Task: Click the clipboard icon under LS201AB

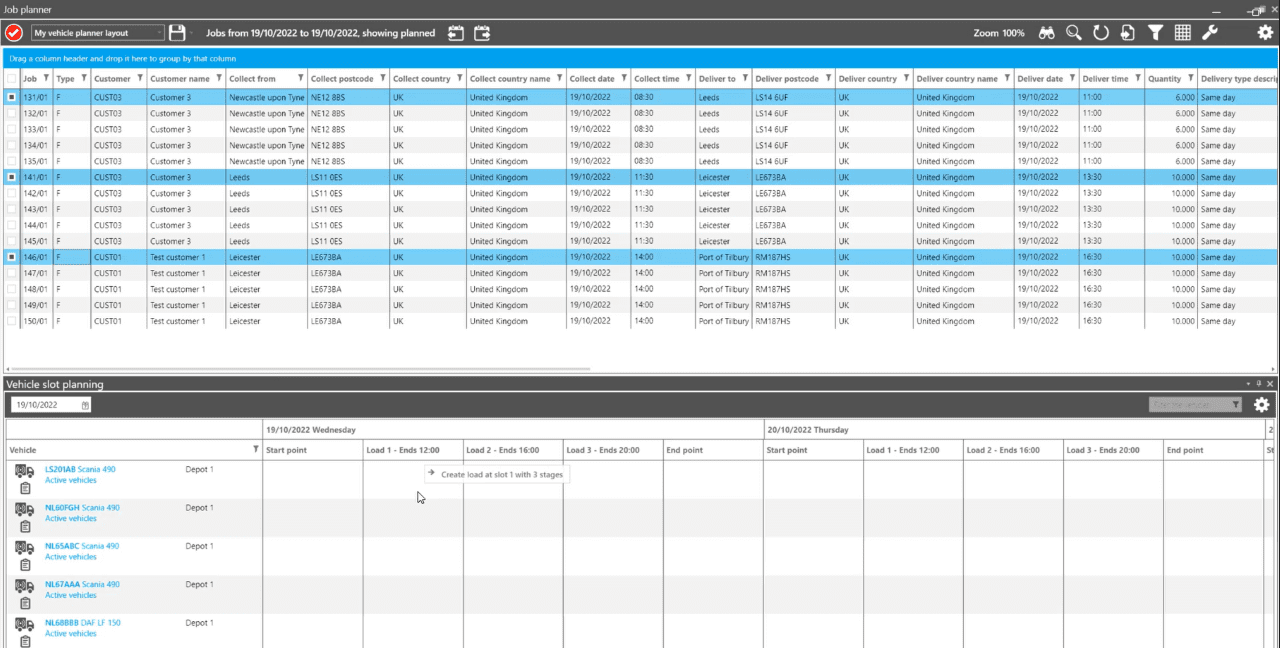Action: 24,489
